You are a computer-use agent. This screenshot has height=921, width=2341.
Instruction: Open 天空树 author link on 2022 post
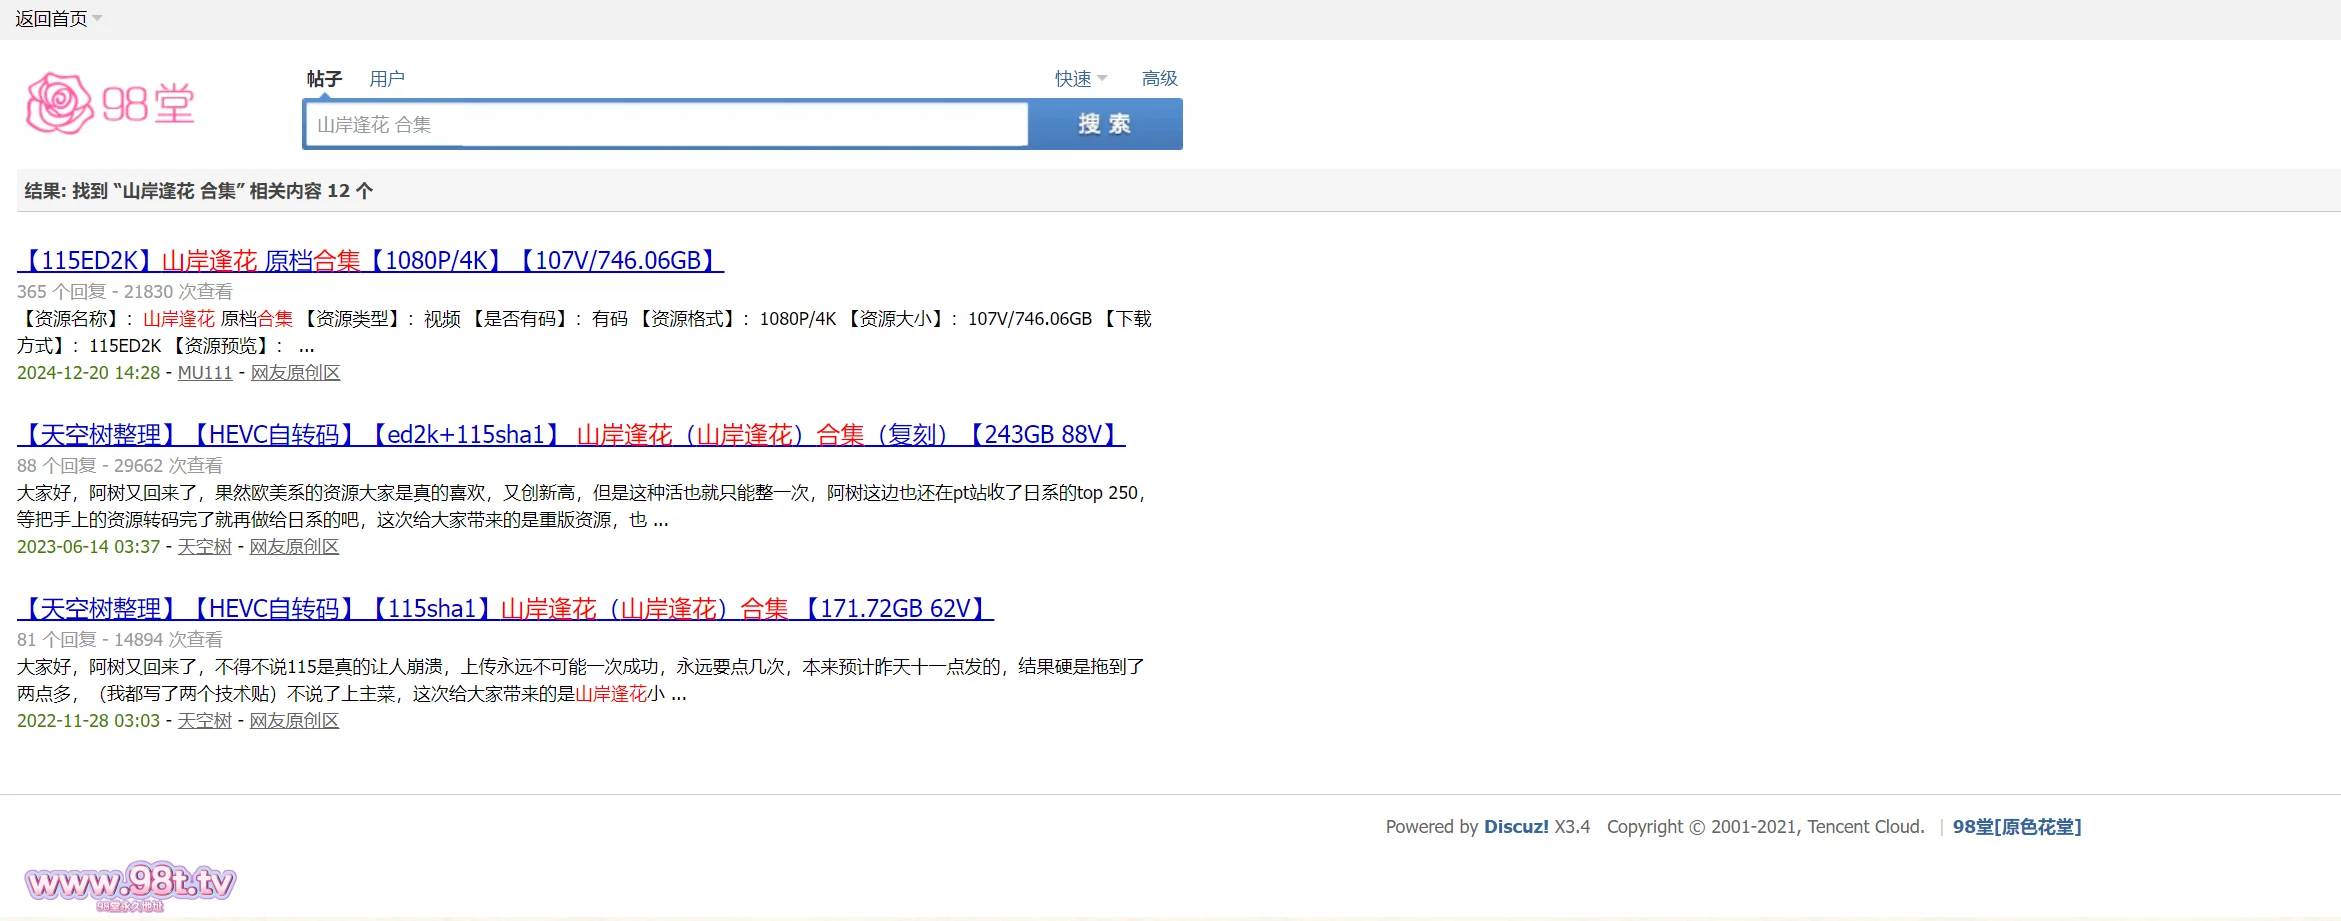pos(205,721)
